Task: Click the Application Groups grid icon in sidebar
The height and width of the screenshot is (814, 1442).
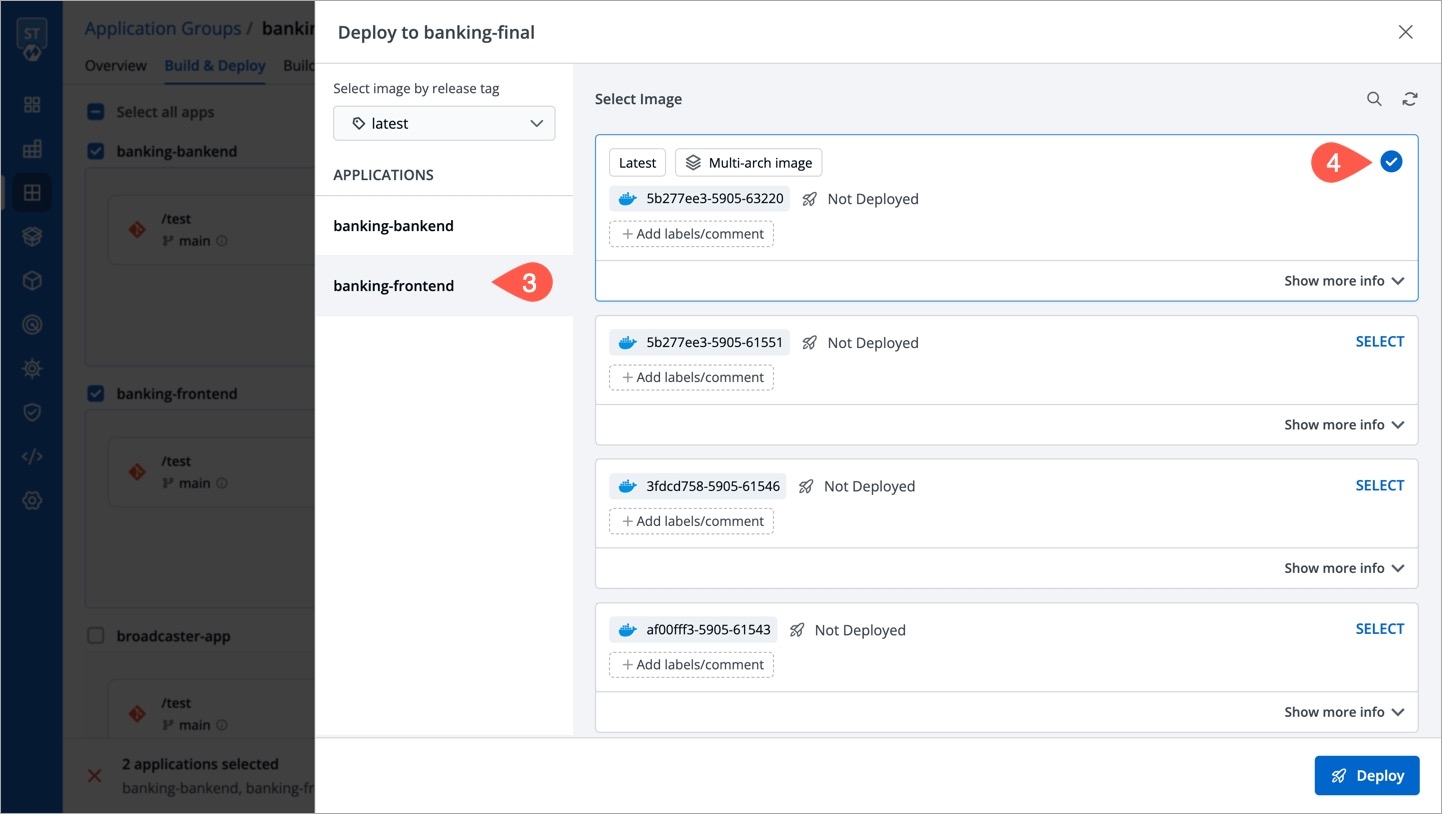Action: coord(32,192)
